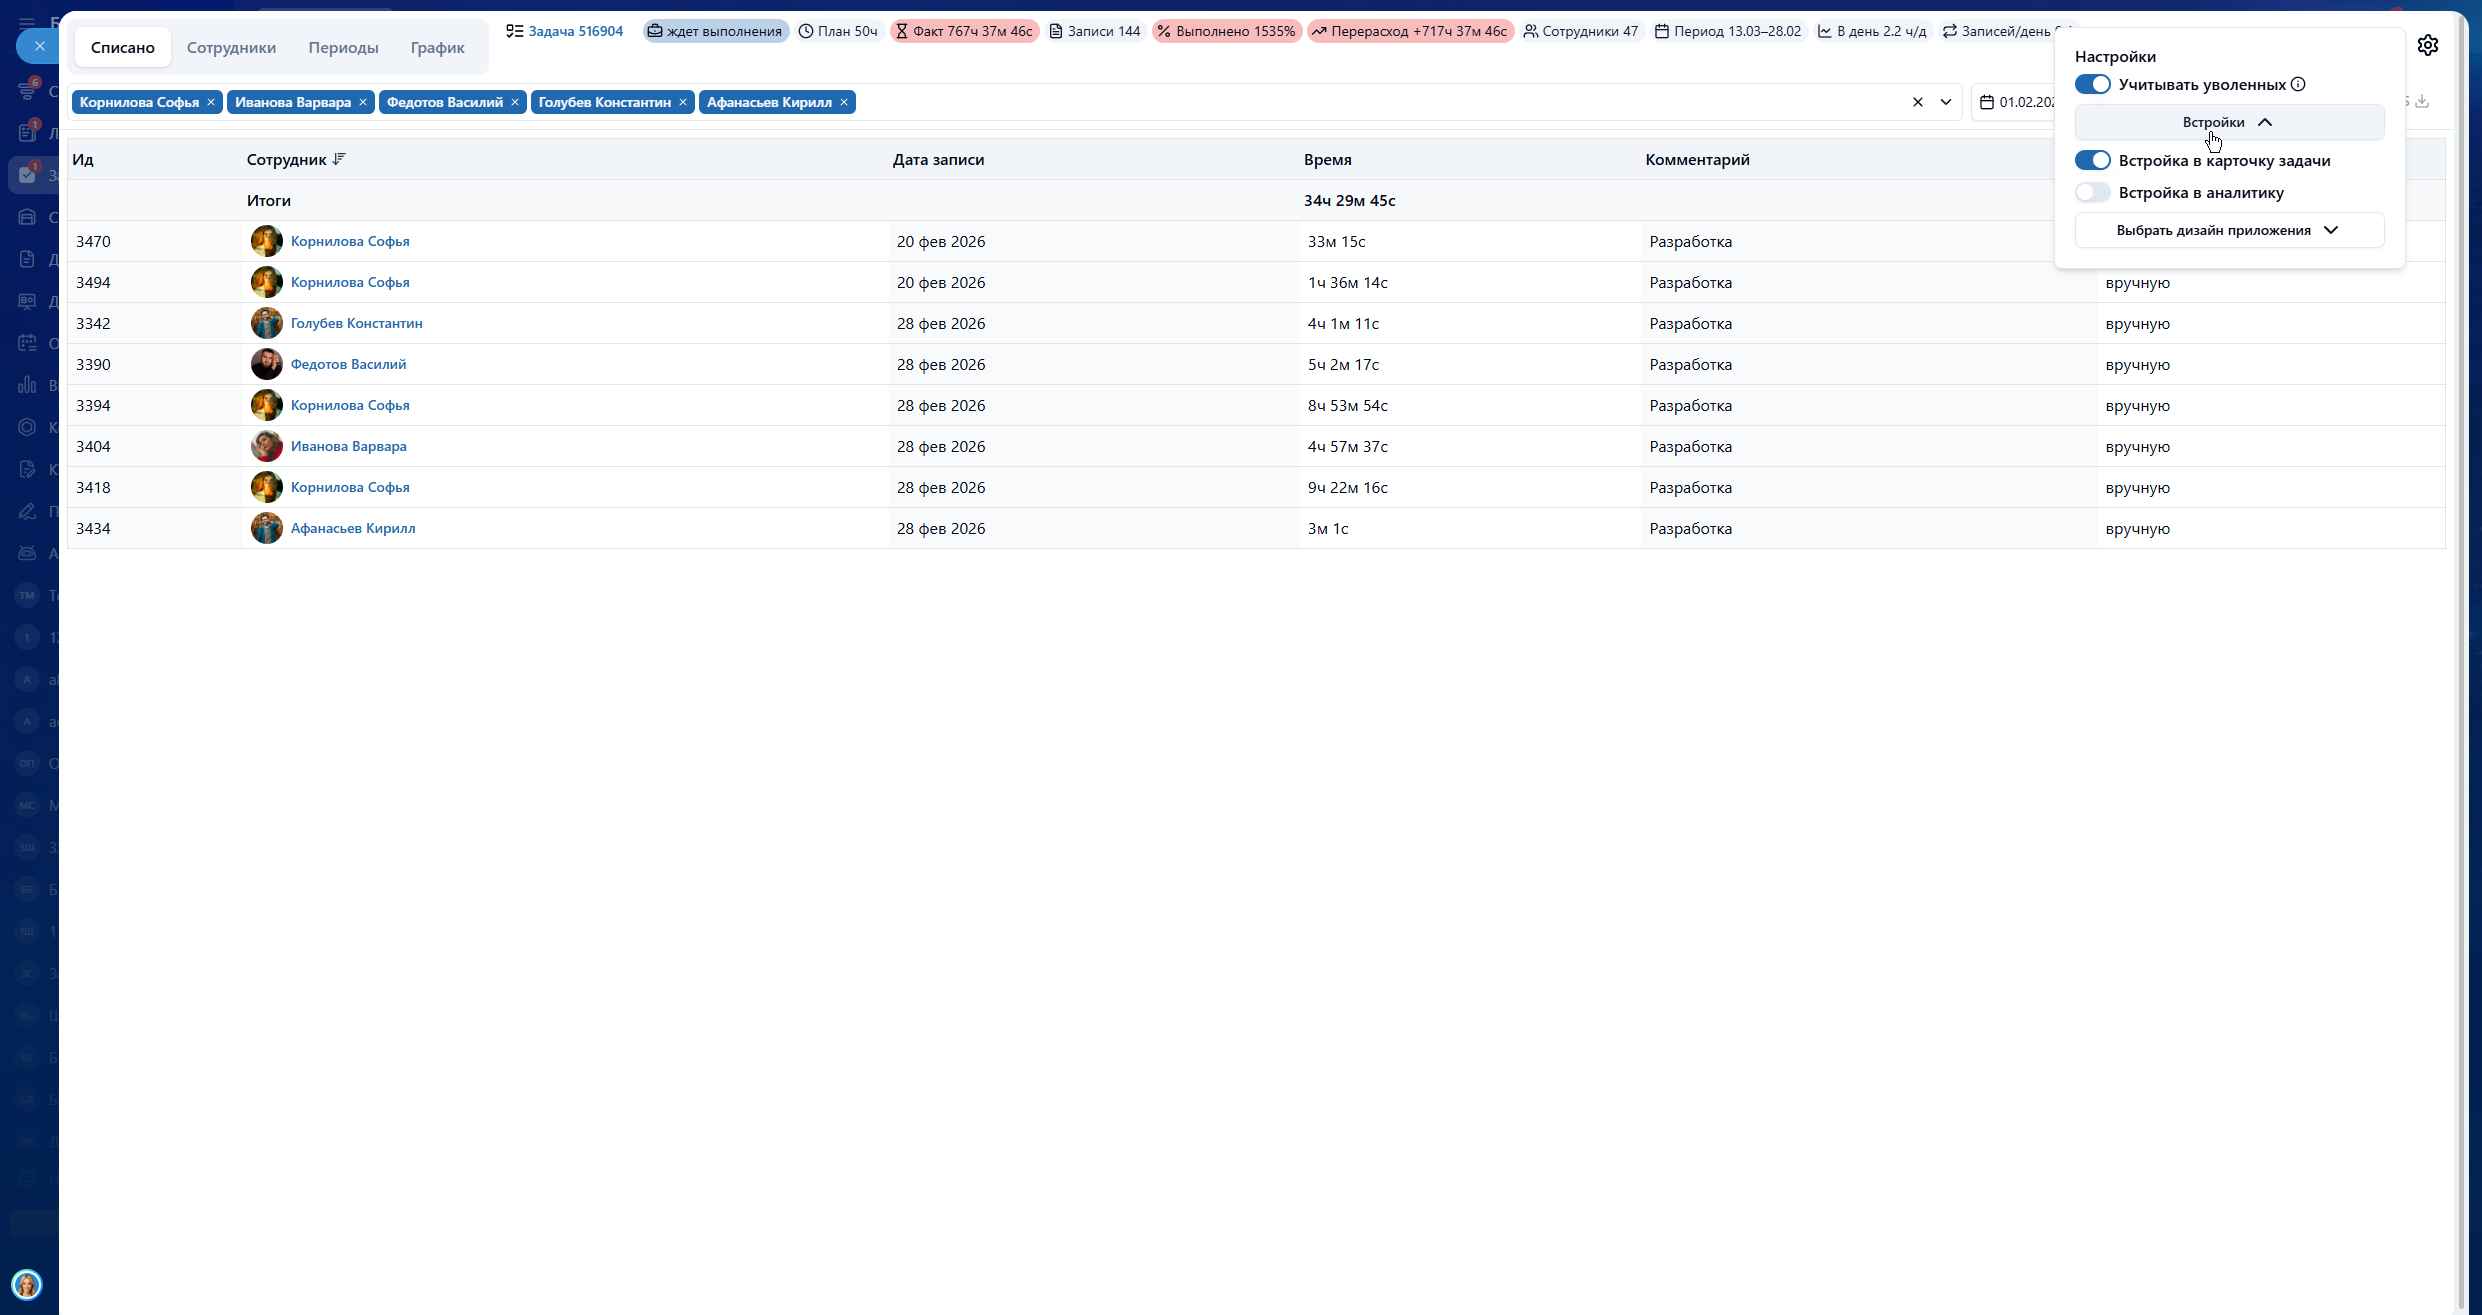2482x1315 pixels.
Task: Remove the Голубев Константин filter chip
Action: click(683, 103)
